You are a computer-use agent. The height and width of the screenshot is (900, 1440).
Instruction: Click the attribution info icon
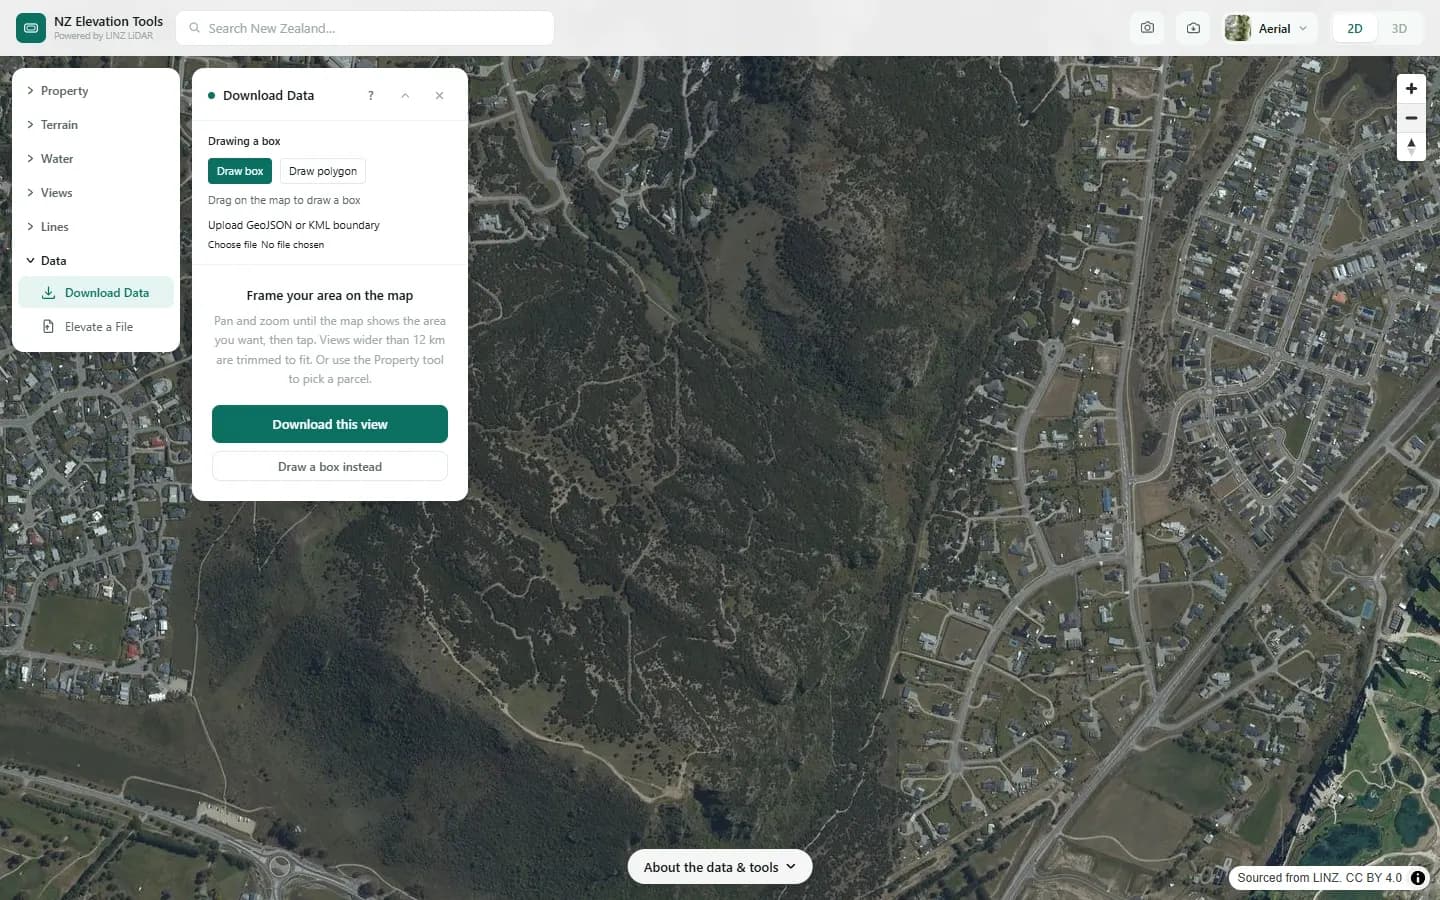[1418, 878]
